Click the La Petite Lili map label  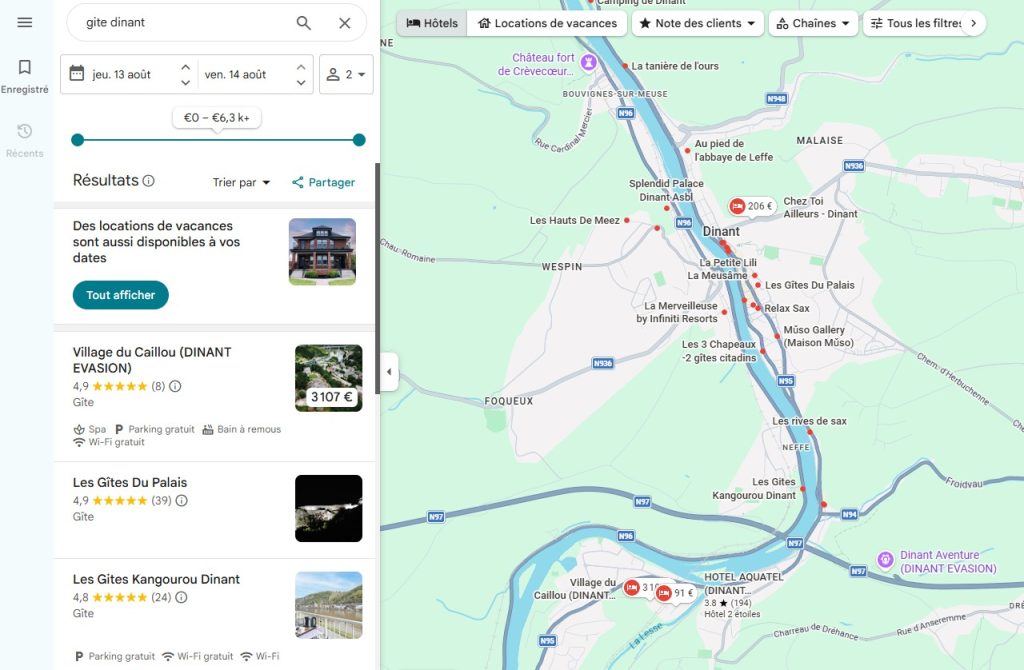coord(728,263)
